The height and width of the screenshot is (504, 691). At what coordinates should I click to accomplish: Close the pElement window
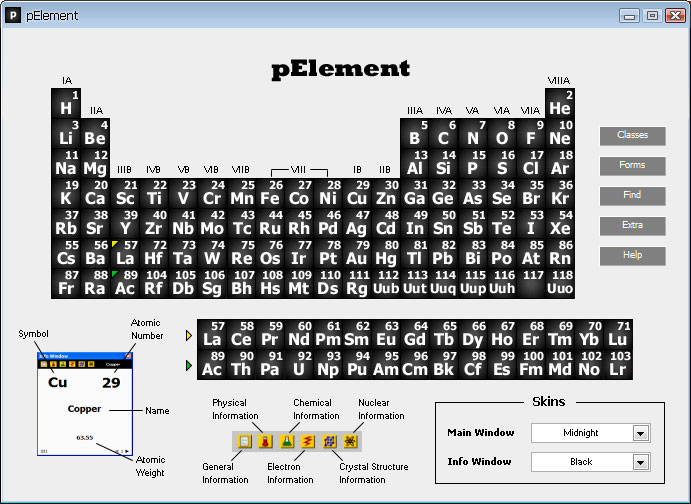click(x=675, y=15)
